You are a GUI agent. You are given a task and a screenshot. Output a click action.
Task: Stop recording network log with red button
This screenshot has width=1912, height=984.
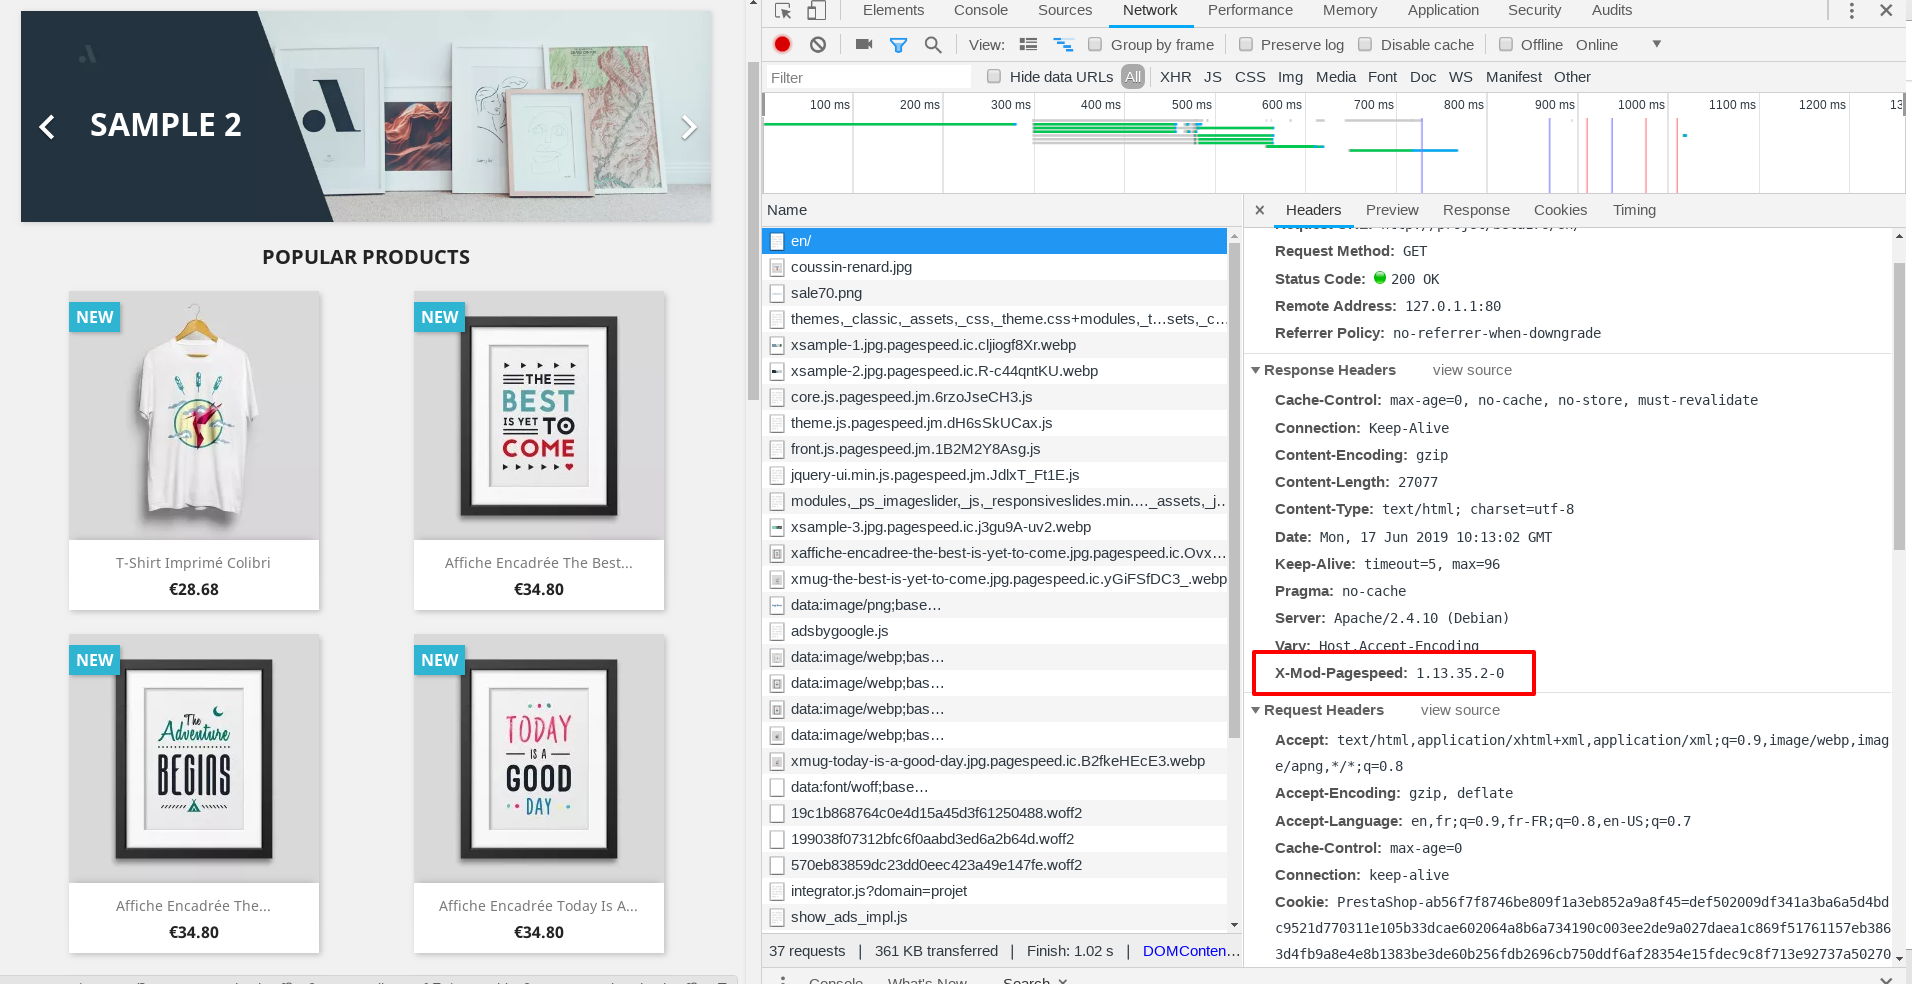782,44
